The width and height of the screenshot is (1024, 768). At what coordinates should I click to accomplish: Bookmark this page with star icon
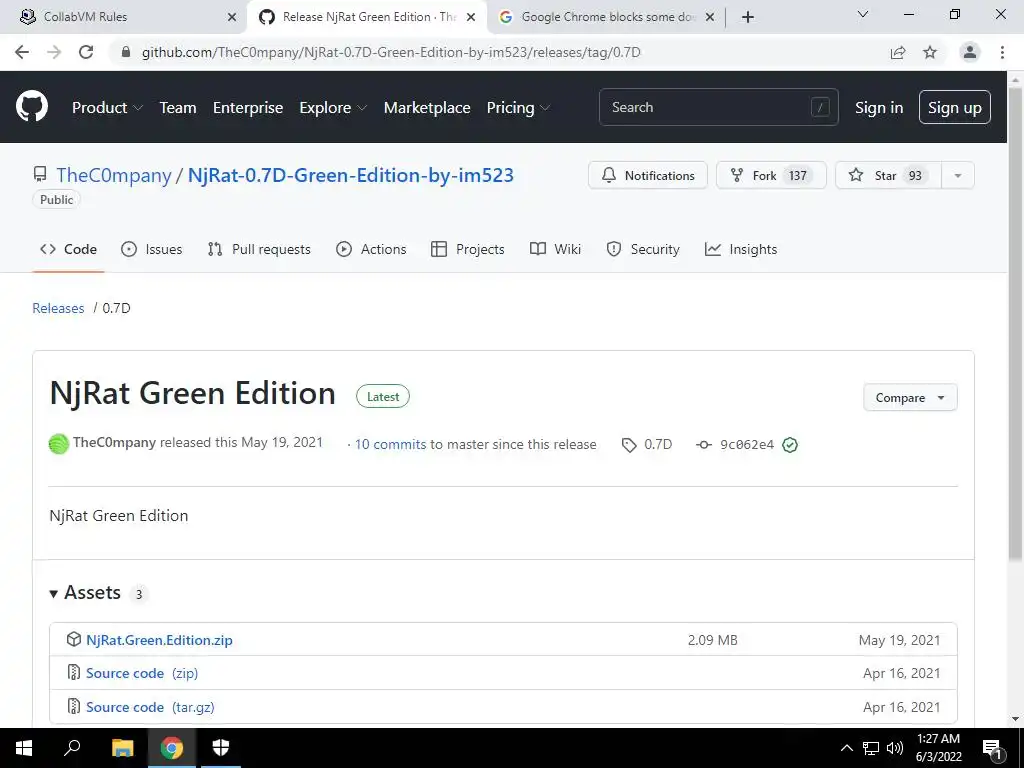click(930, 52)
